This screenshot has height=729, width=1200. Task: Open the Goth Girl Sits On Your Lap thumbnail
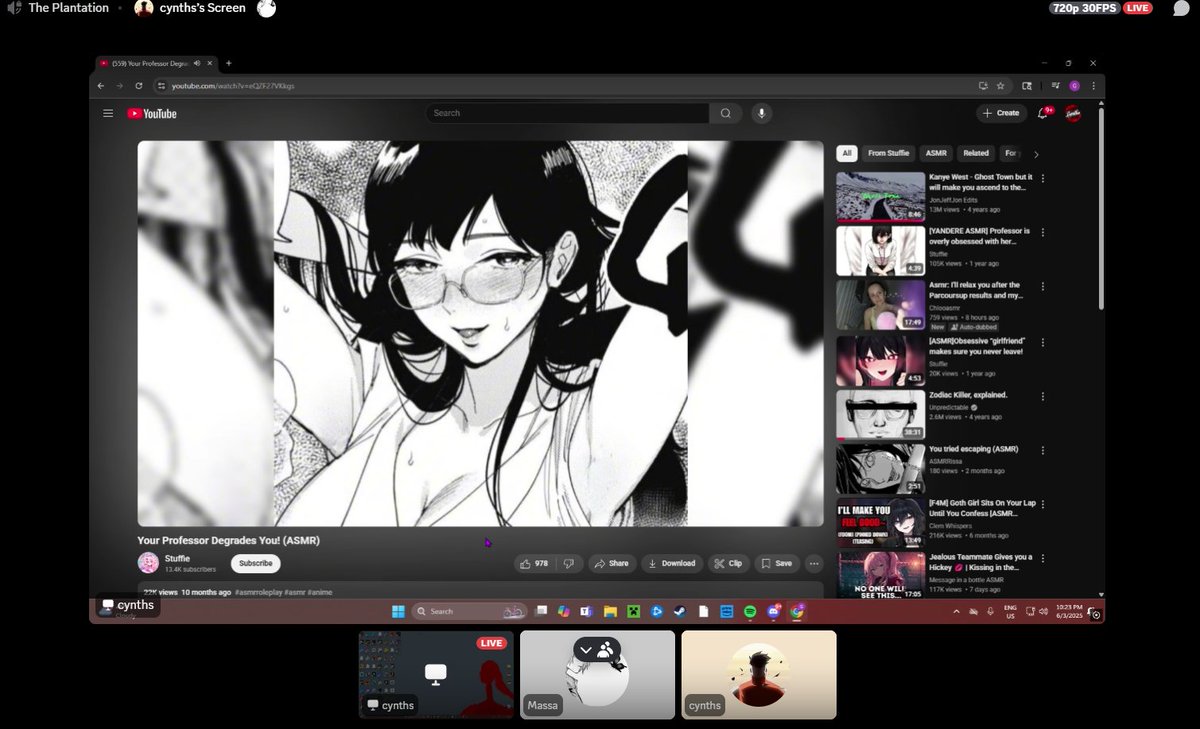(881, 523)
